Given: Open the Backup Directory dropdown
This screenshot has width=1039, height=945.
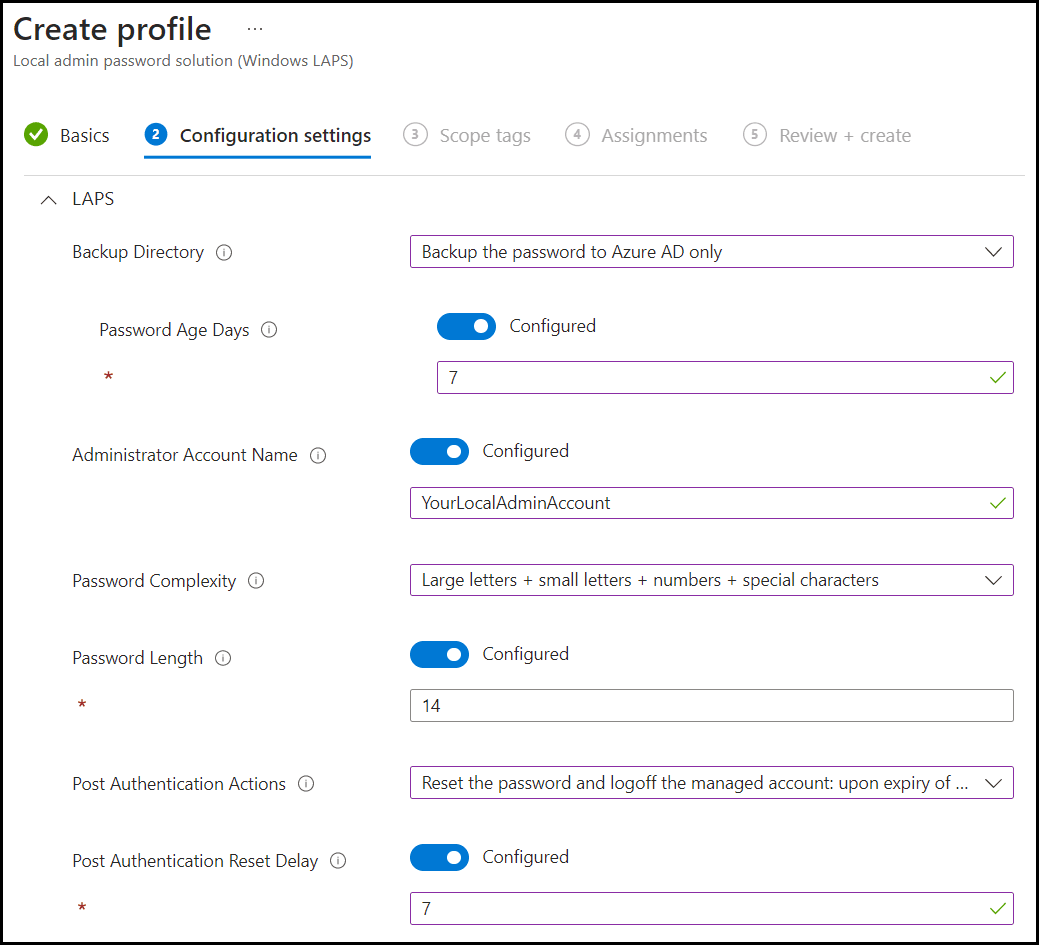Looking at the screenshot, I should point(711,252).
